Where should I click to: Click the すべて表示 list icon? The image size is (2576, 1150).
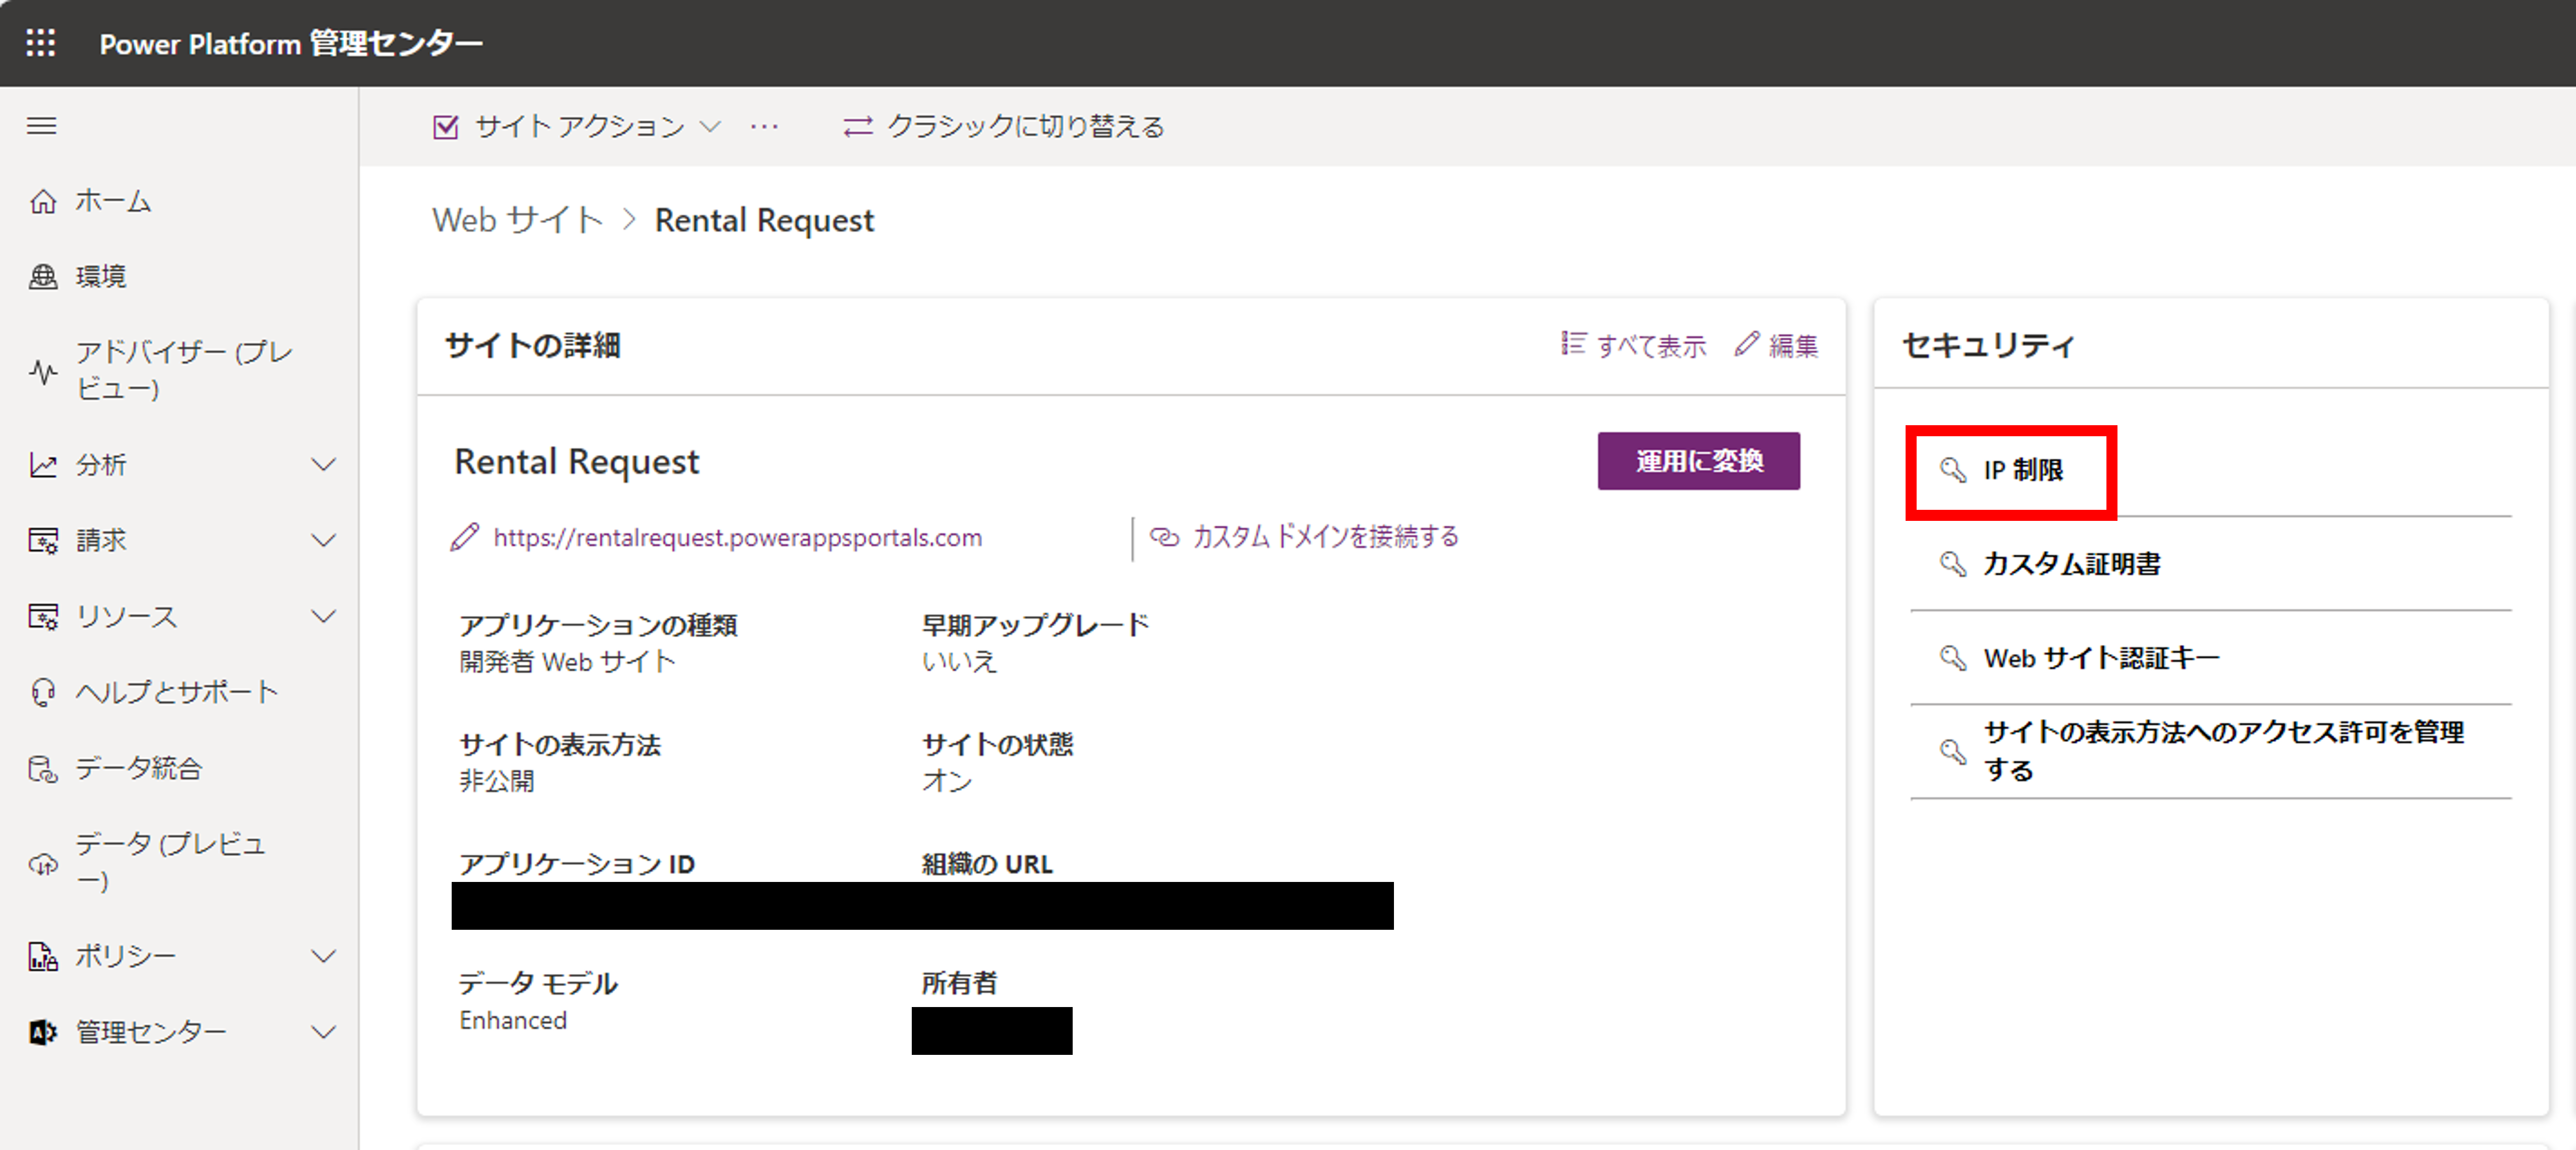click(1573, 344)
